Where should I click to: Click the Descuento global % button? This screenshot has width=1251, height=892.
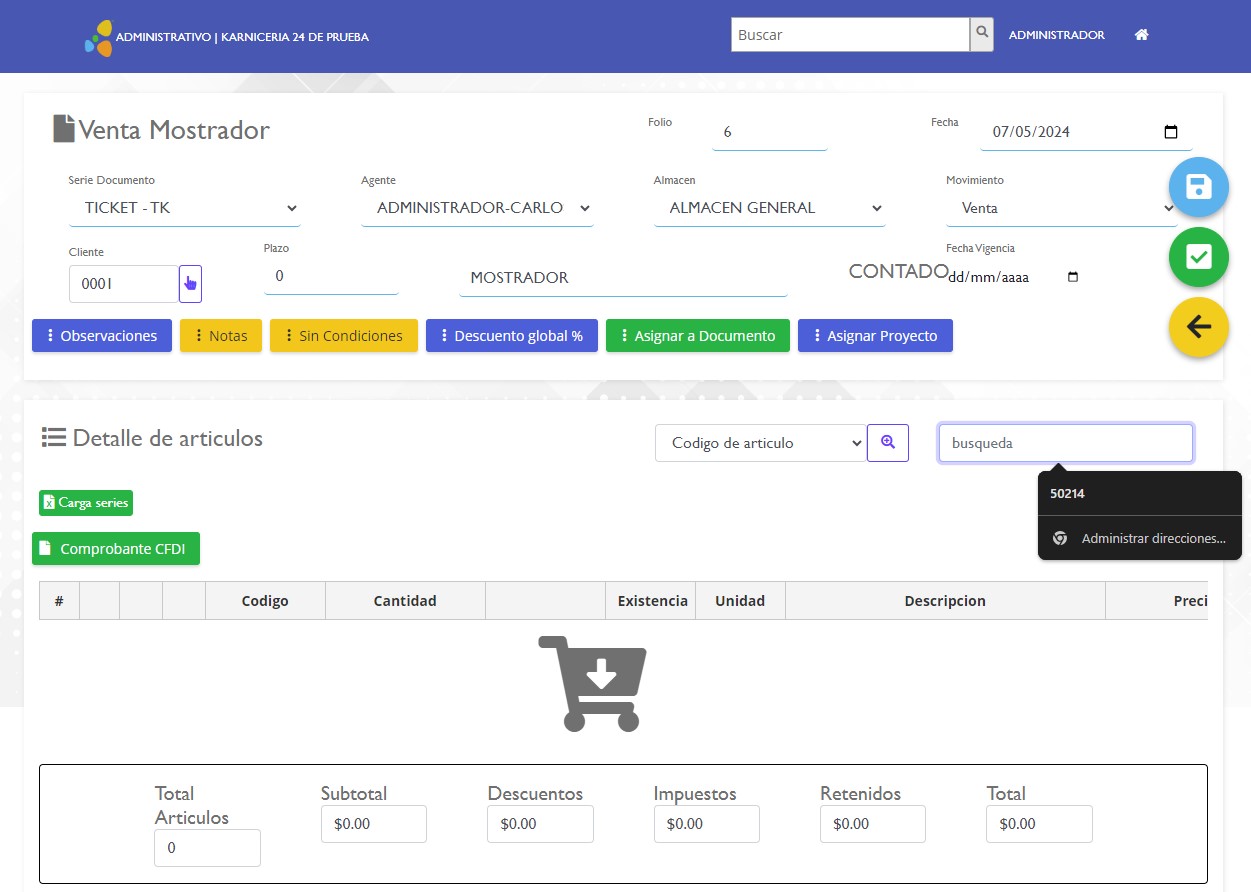tap(511, 336)
